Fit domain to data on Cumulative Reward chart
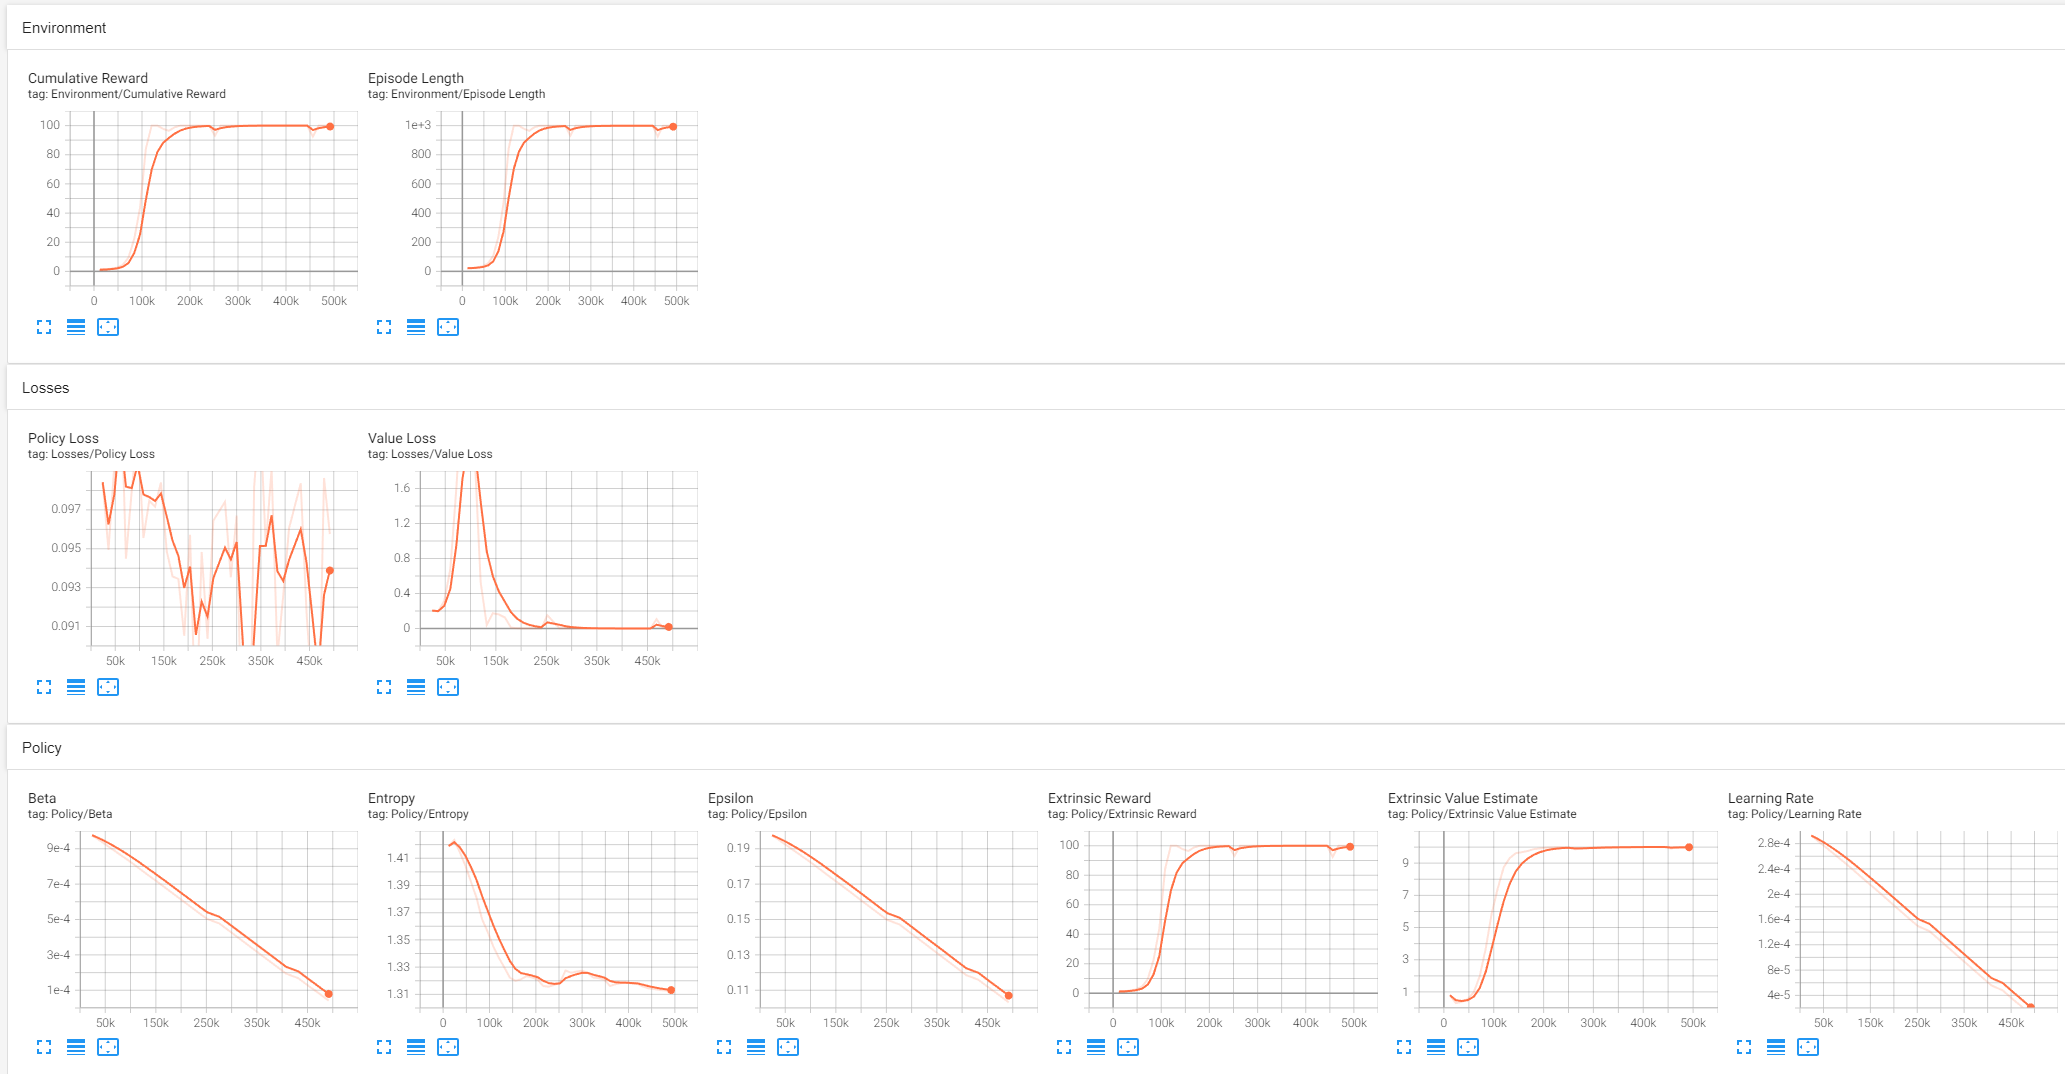The image size is (2065, 1074). pyautogui.click(x=108, y=327)
